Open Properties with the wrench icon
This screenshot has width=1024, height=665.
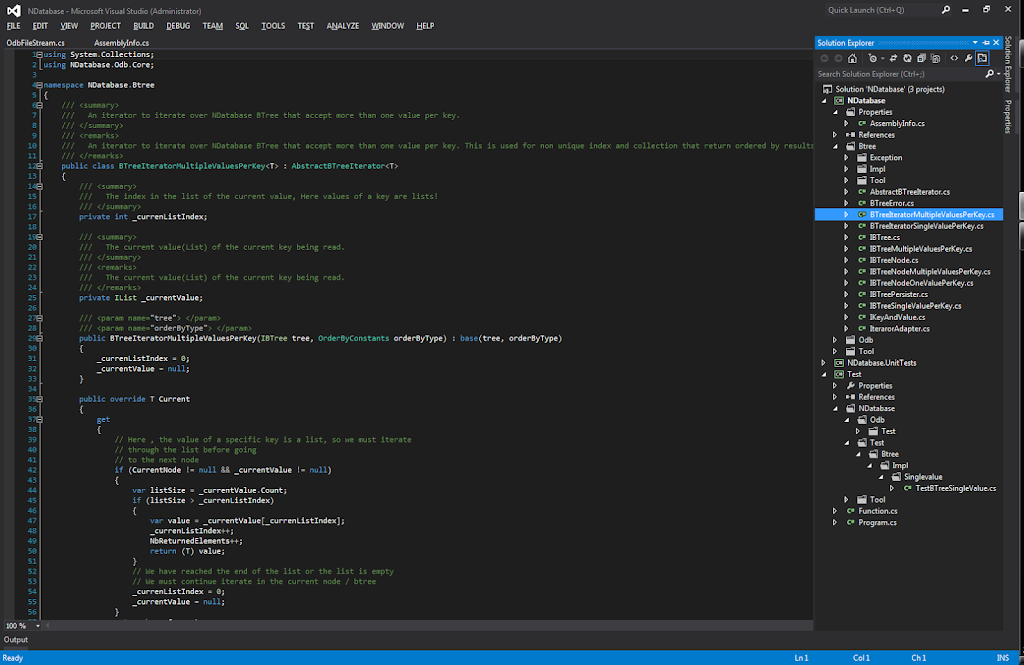(968, 58)
